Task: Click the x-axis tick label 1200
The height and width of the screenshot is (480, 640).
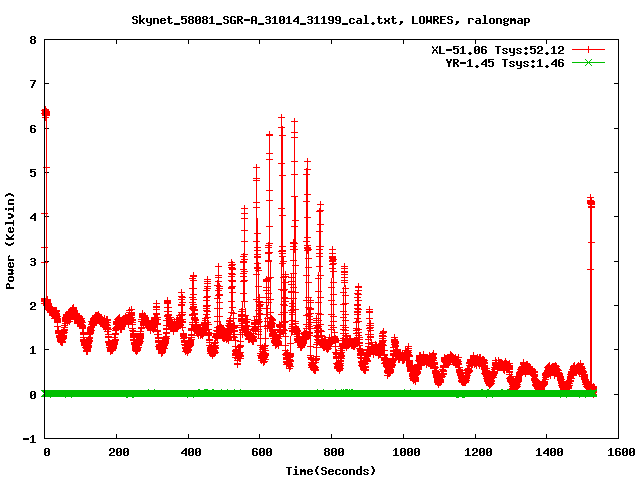Action: pos(478,452)
